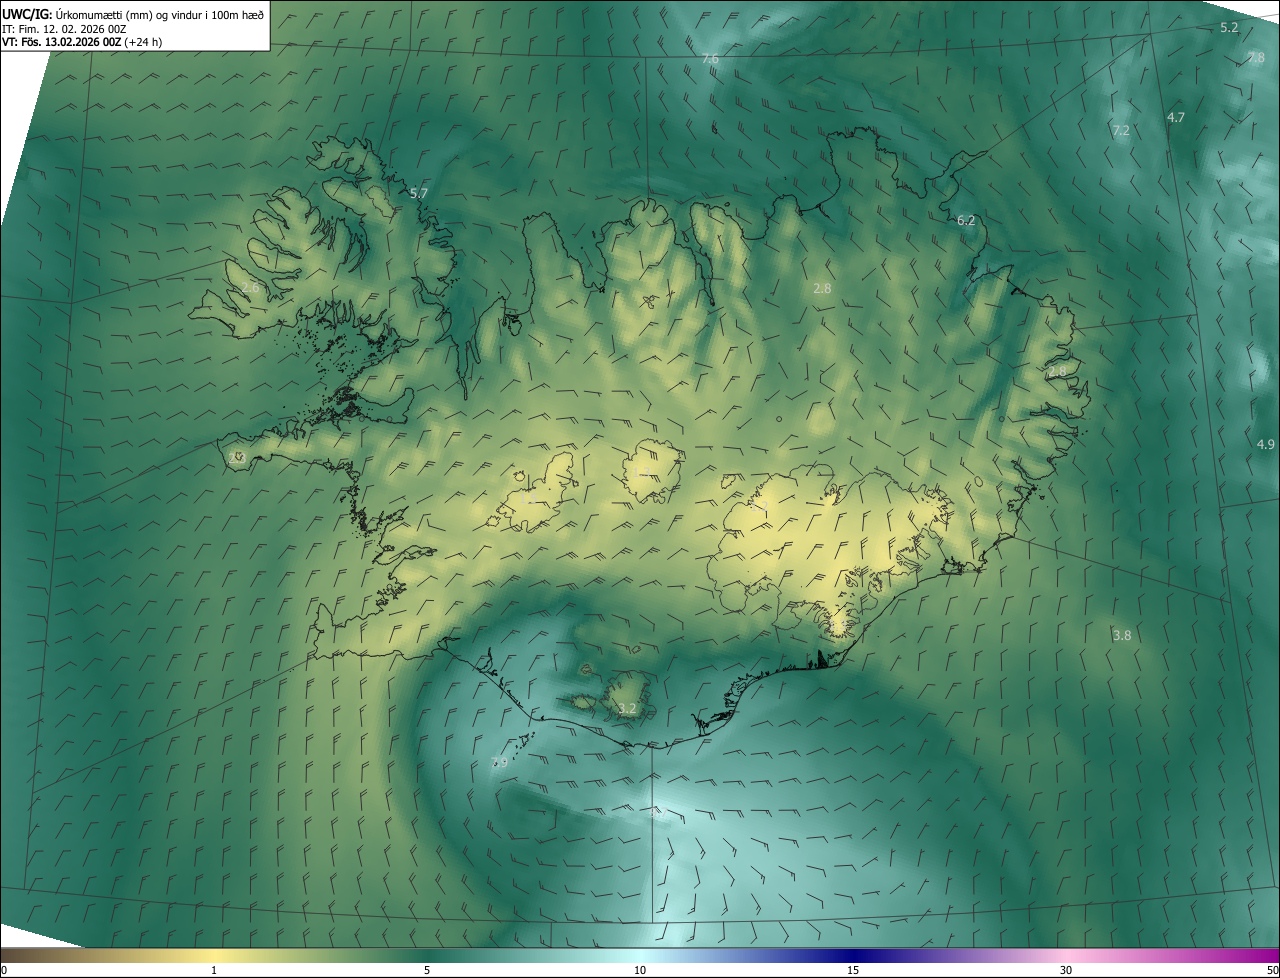The image size is (1280, 978).
Task: Click the 3.2 value label on the glacier
Action: coord(627,709)
